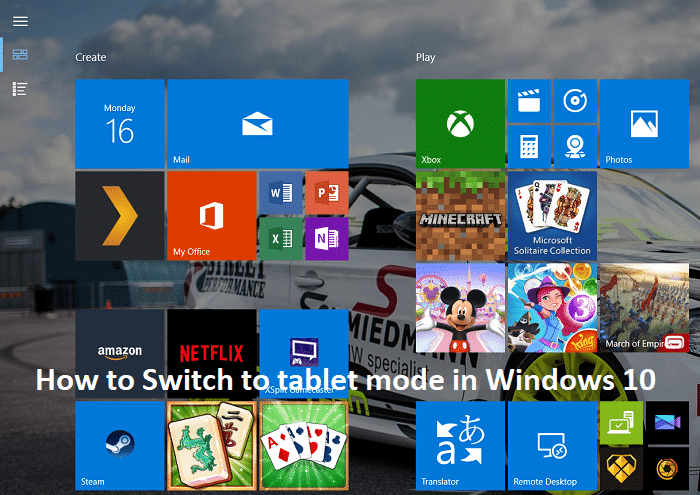This screenshot has height=495, width=700.
Task: Open the Netflix tile
Action: (211, 351)
